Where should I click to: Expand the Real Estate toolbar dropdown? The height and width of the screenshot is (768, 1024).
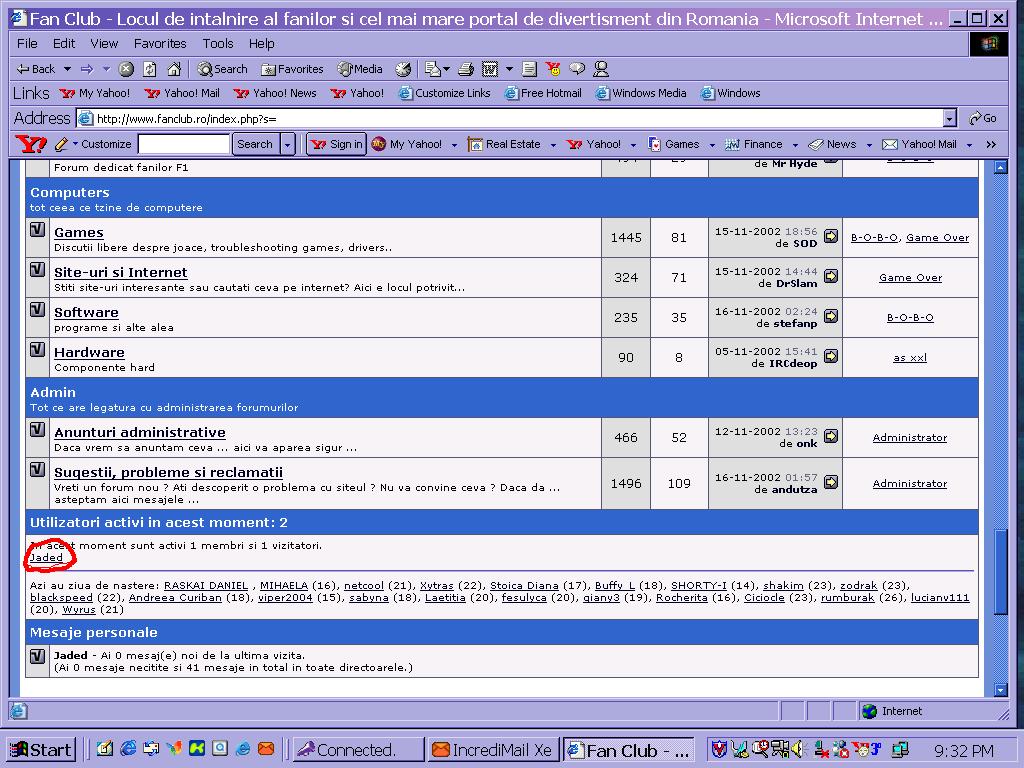pos(553,144)
